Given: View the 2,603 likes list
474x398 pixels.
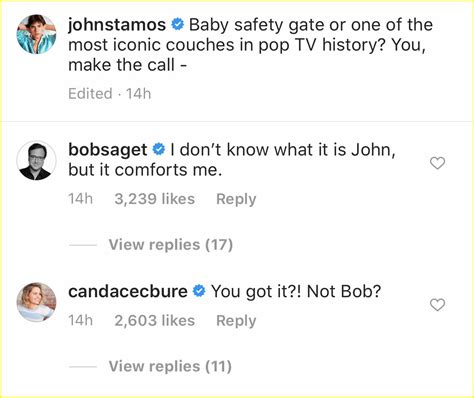Looking at the screenshot, I should tap(155, 321).
